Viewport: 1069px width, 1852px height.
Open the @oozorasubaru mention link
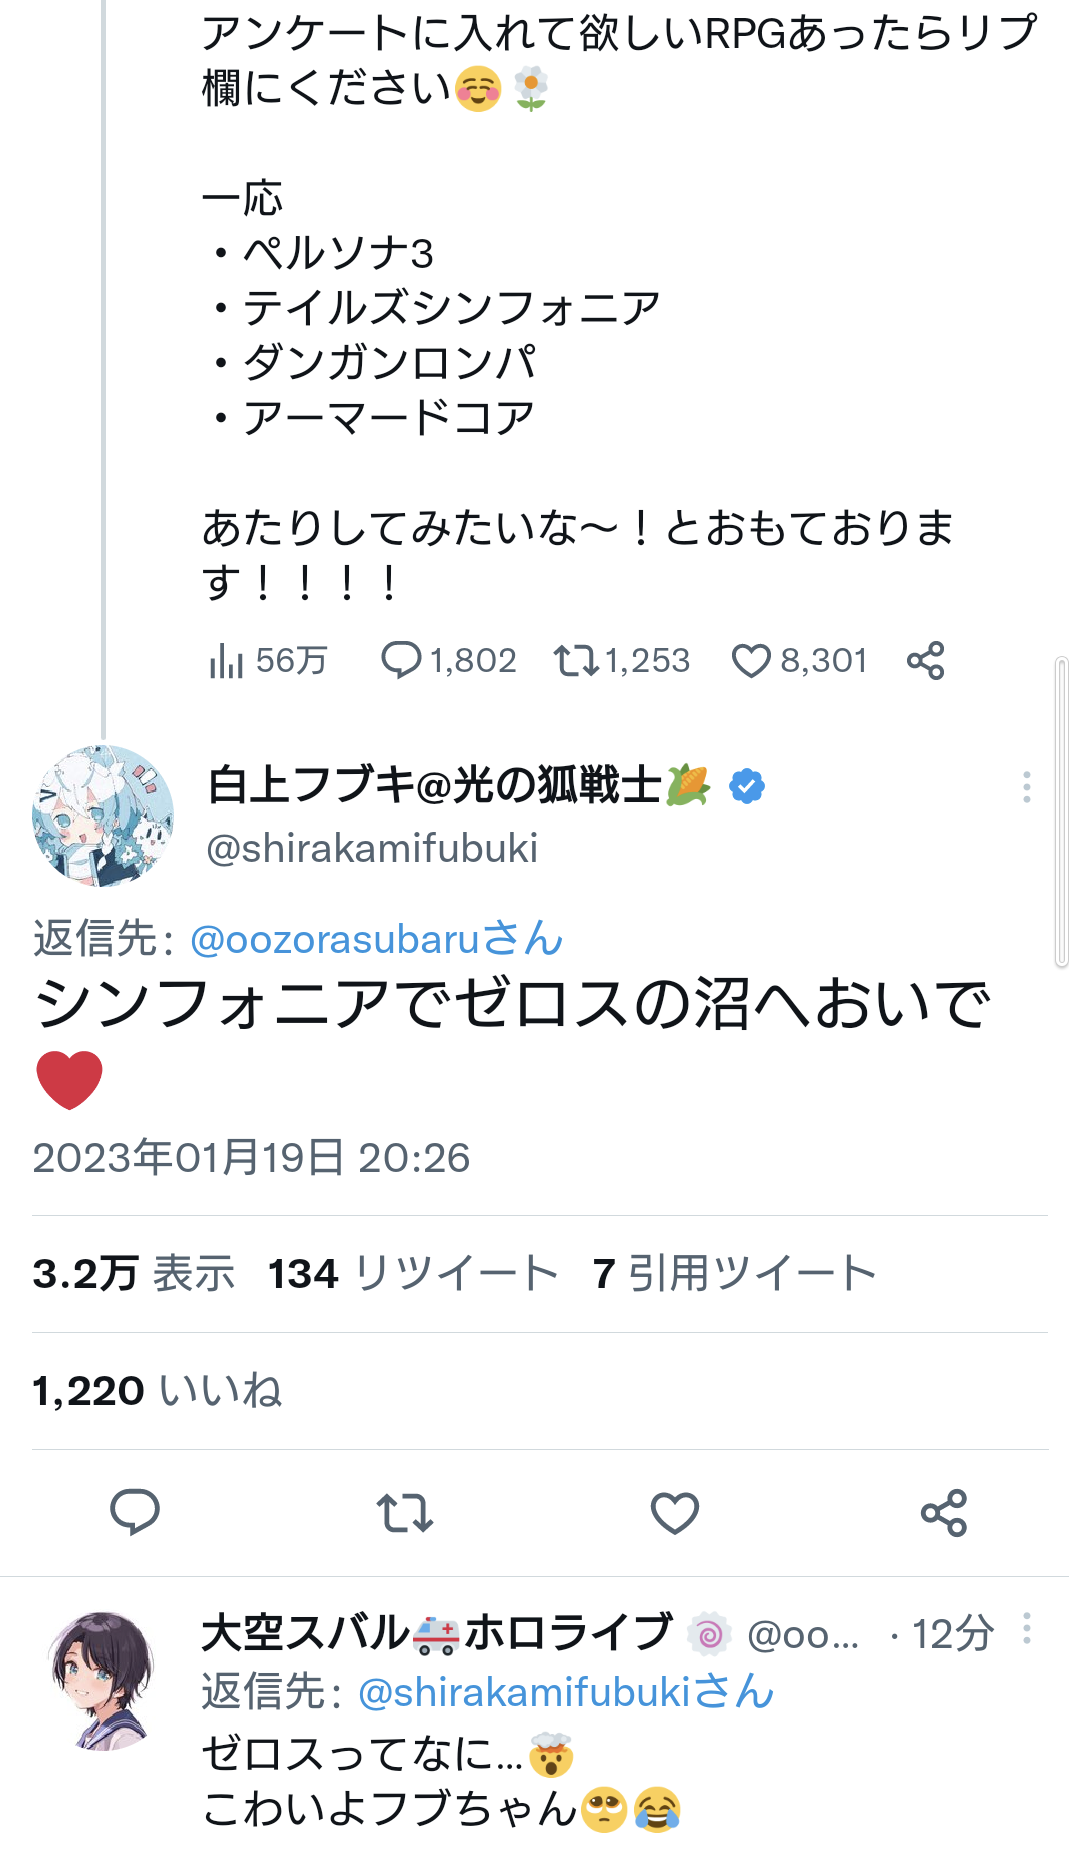pyautogui.click(x=376, y=940)
